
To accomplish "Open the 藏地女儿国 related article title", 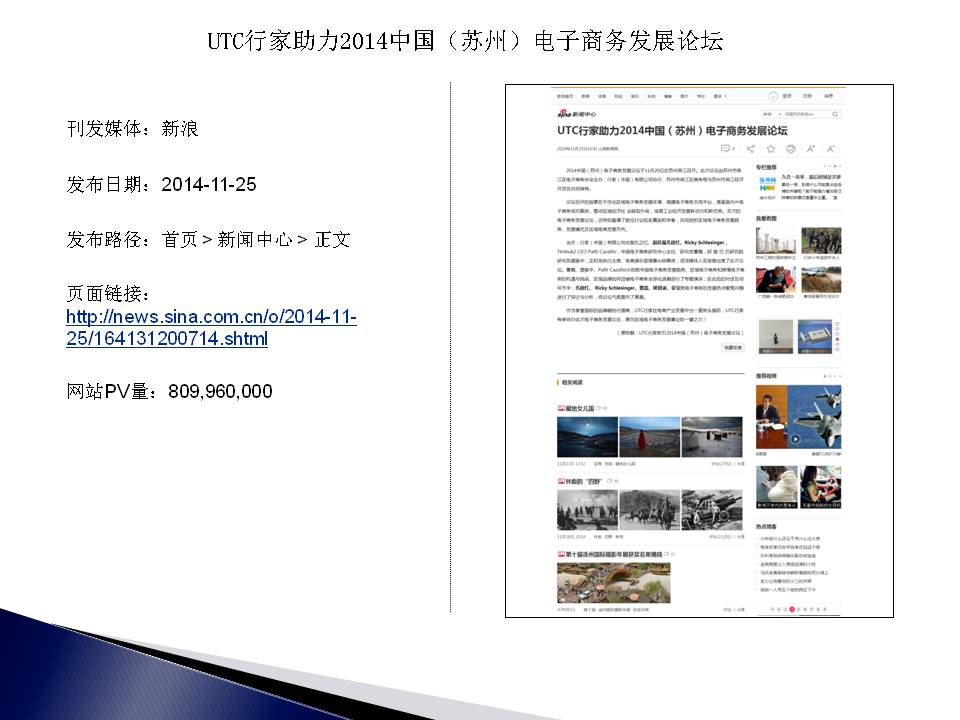I will click(580, 408).
